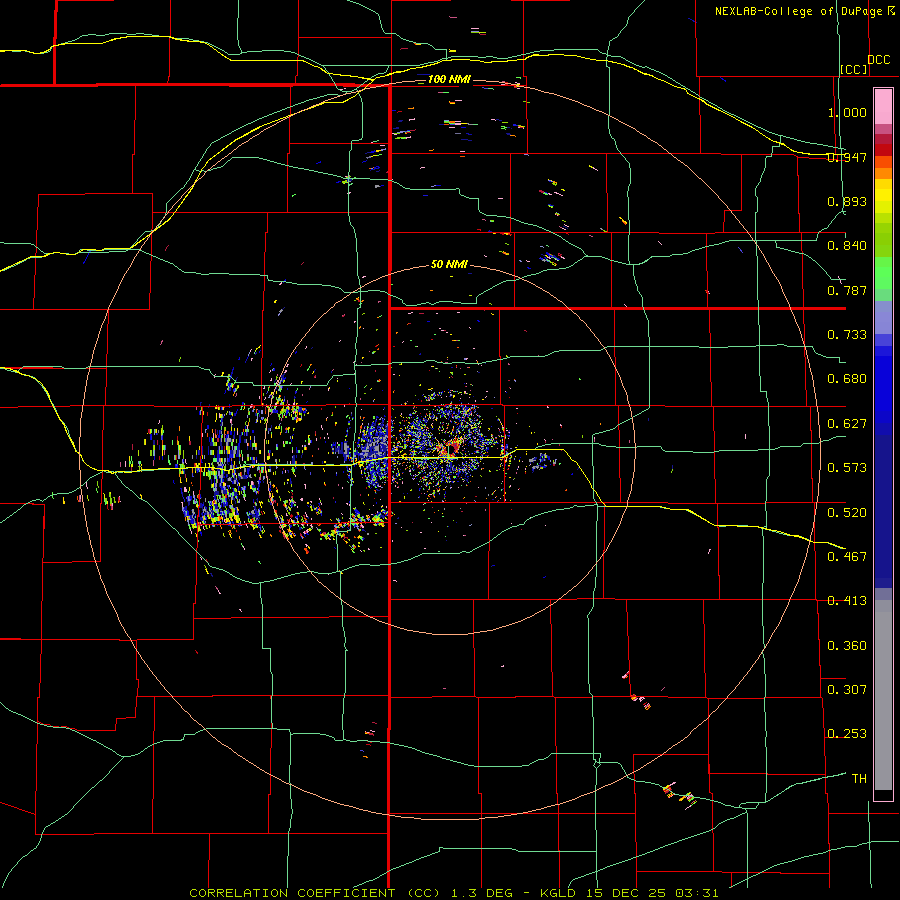Click the 0.680 scale value
The image size is (900, 900).
point(847,379)
